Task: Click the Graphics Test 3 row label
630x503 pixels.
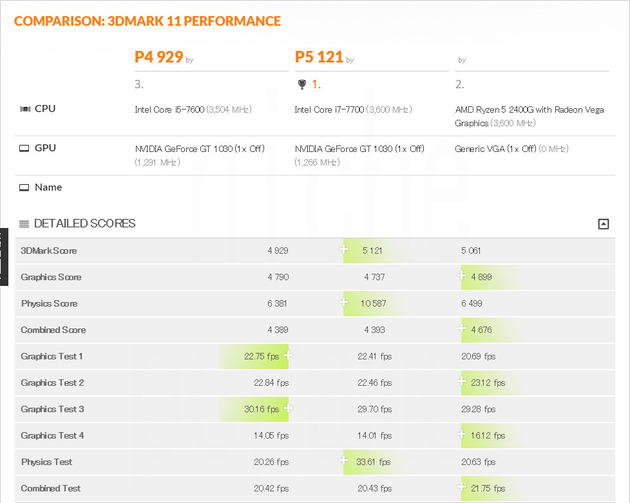Action: click(x=52, y=409)
